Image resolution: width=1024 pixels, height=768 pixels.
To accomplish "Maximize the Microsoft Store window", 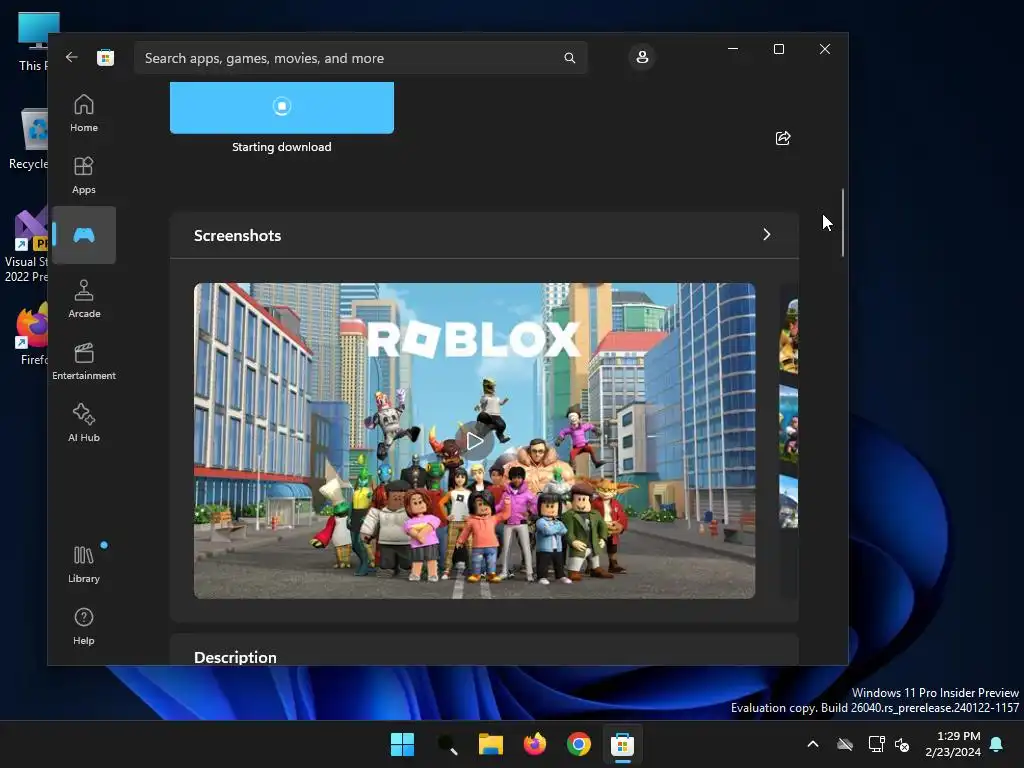I will pos(778,49).
